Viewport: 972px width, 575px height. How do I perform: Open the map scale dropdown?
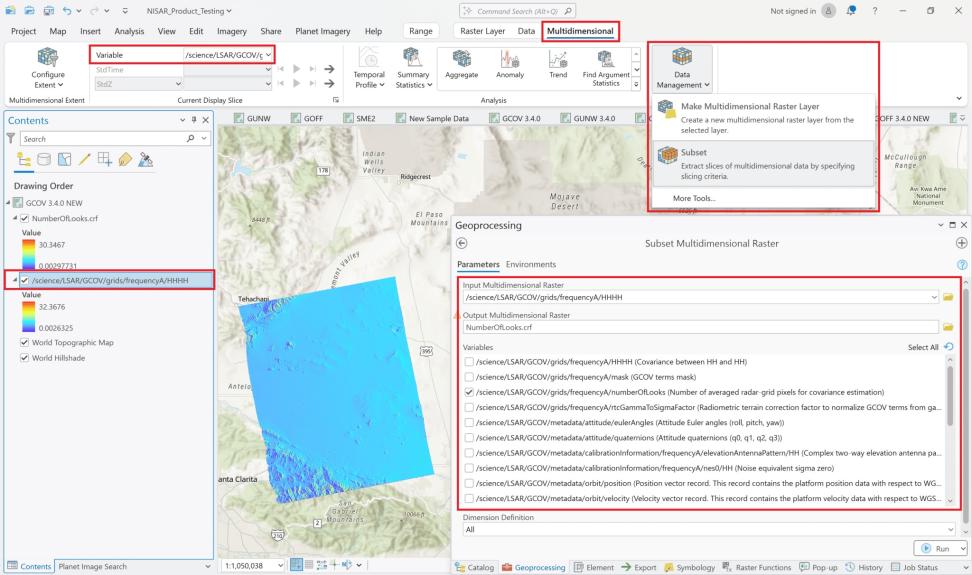(281, 566)
